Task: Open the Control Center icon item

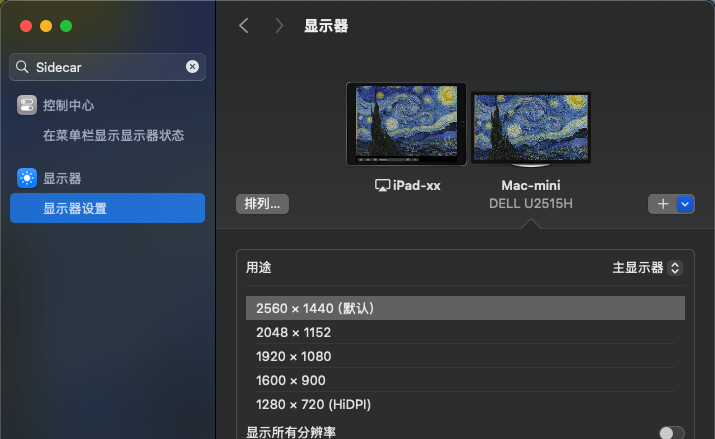Action: point(27,105)
